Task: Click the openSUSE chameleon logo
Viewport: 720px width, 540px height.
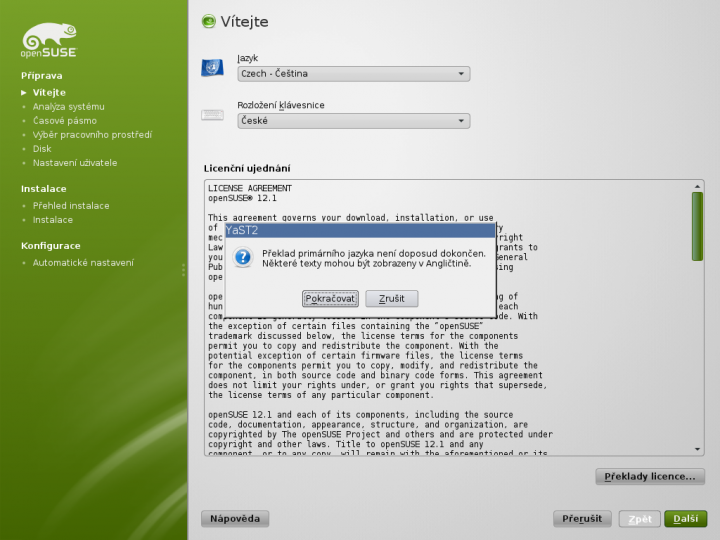Action: (x=49, y=40)
